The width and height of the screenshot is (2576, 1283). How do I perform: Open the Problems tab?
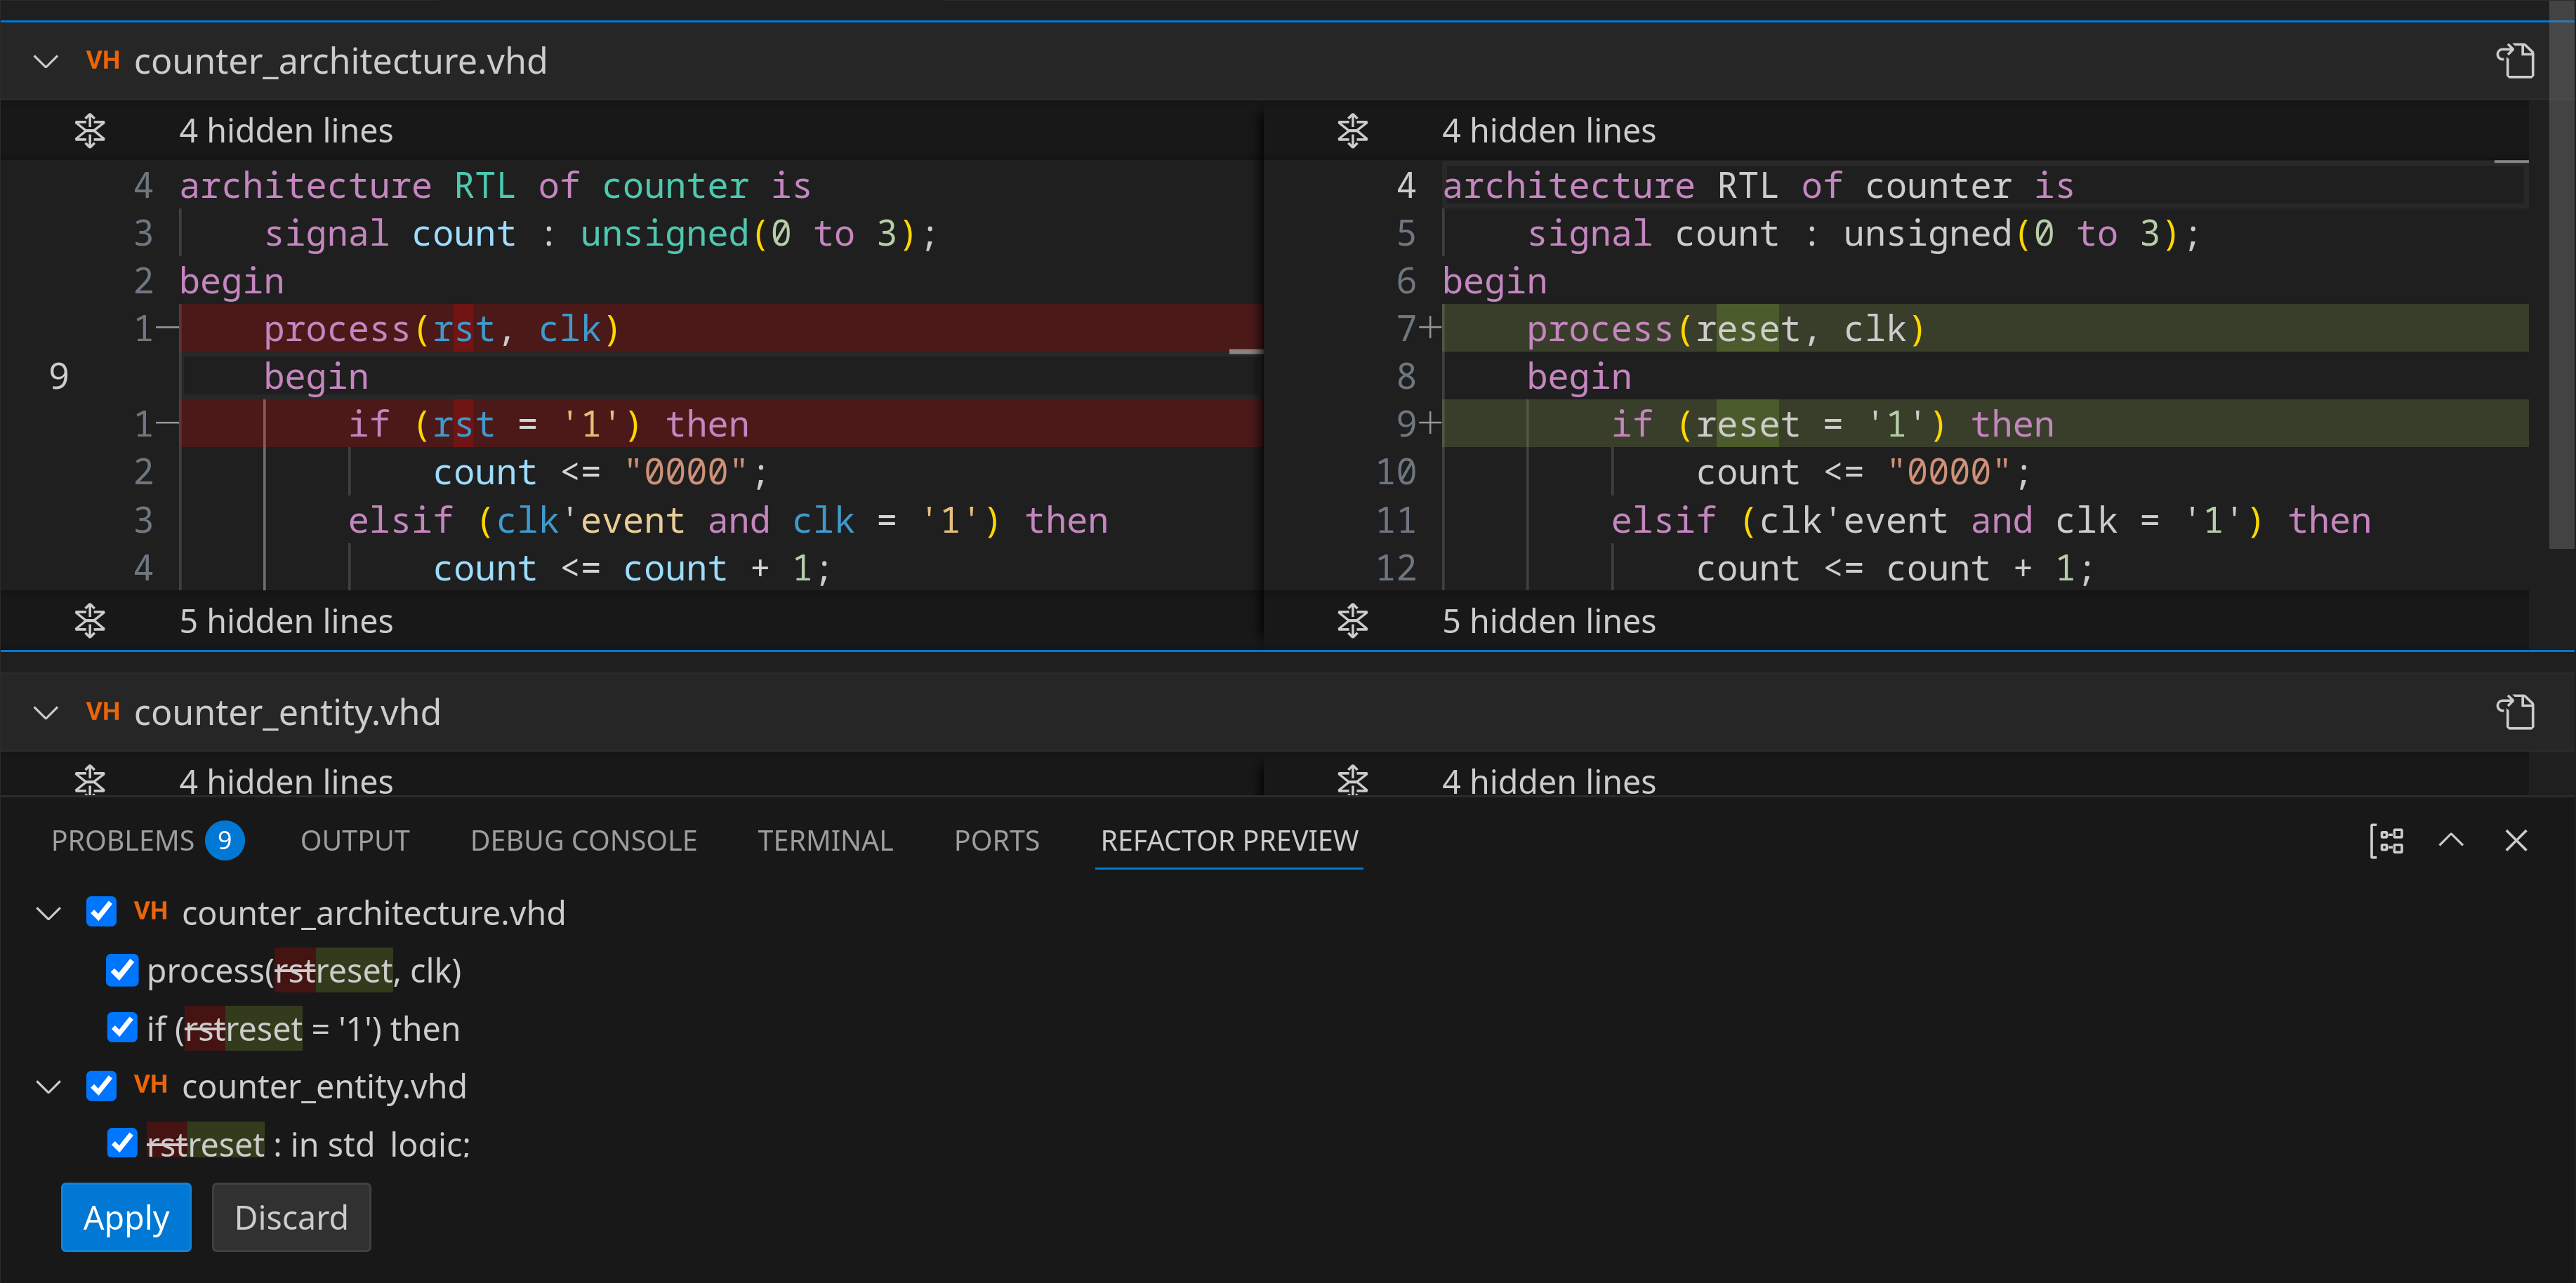tap(123, 841)
